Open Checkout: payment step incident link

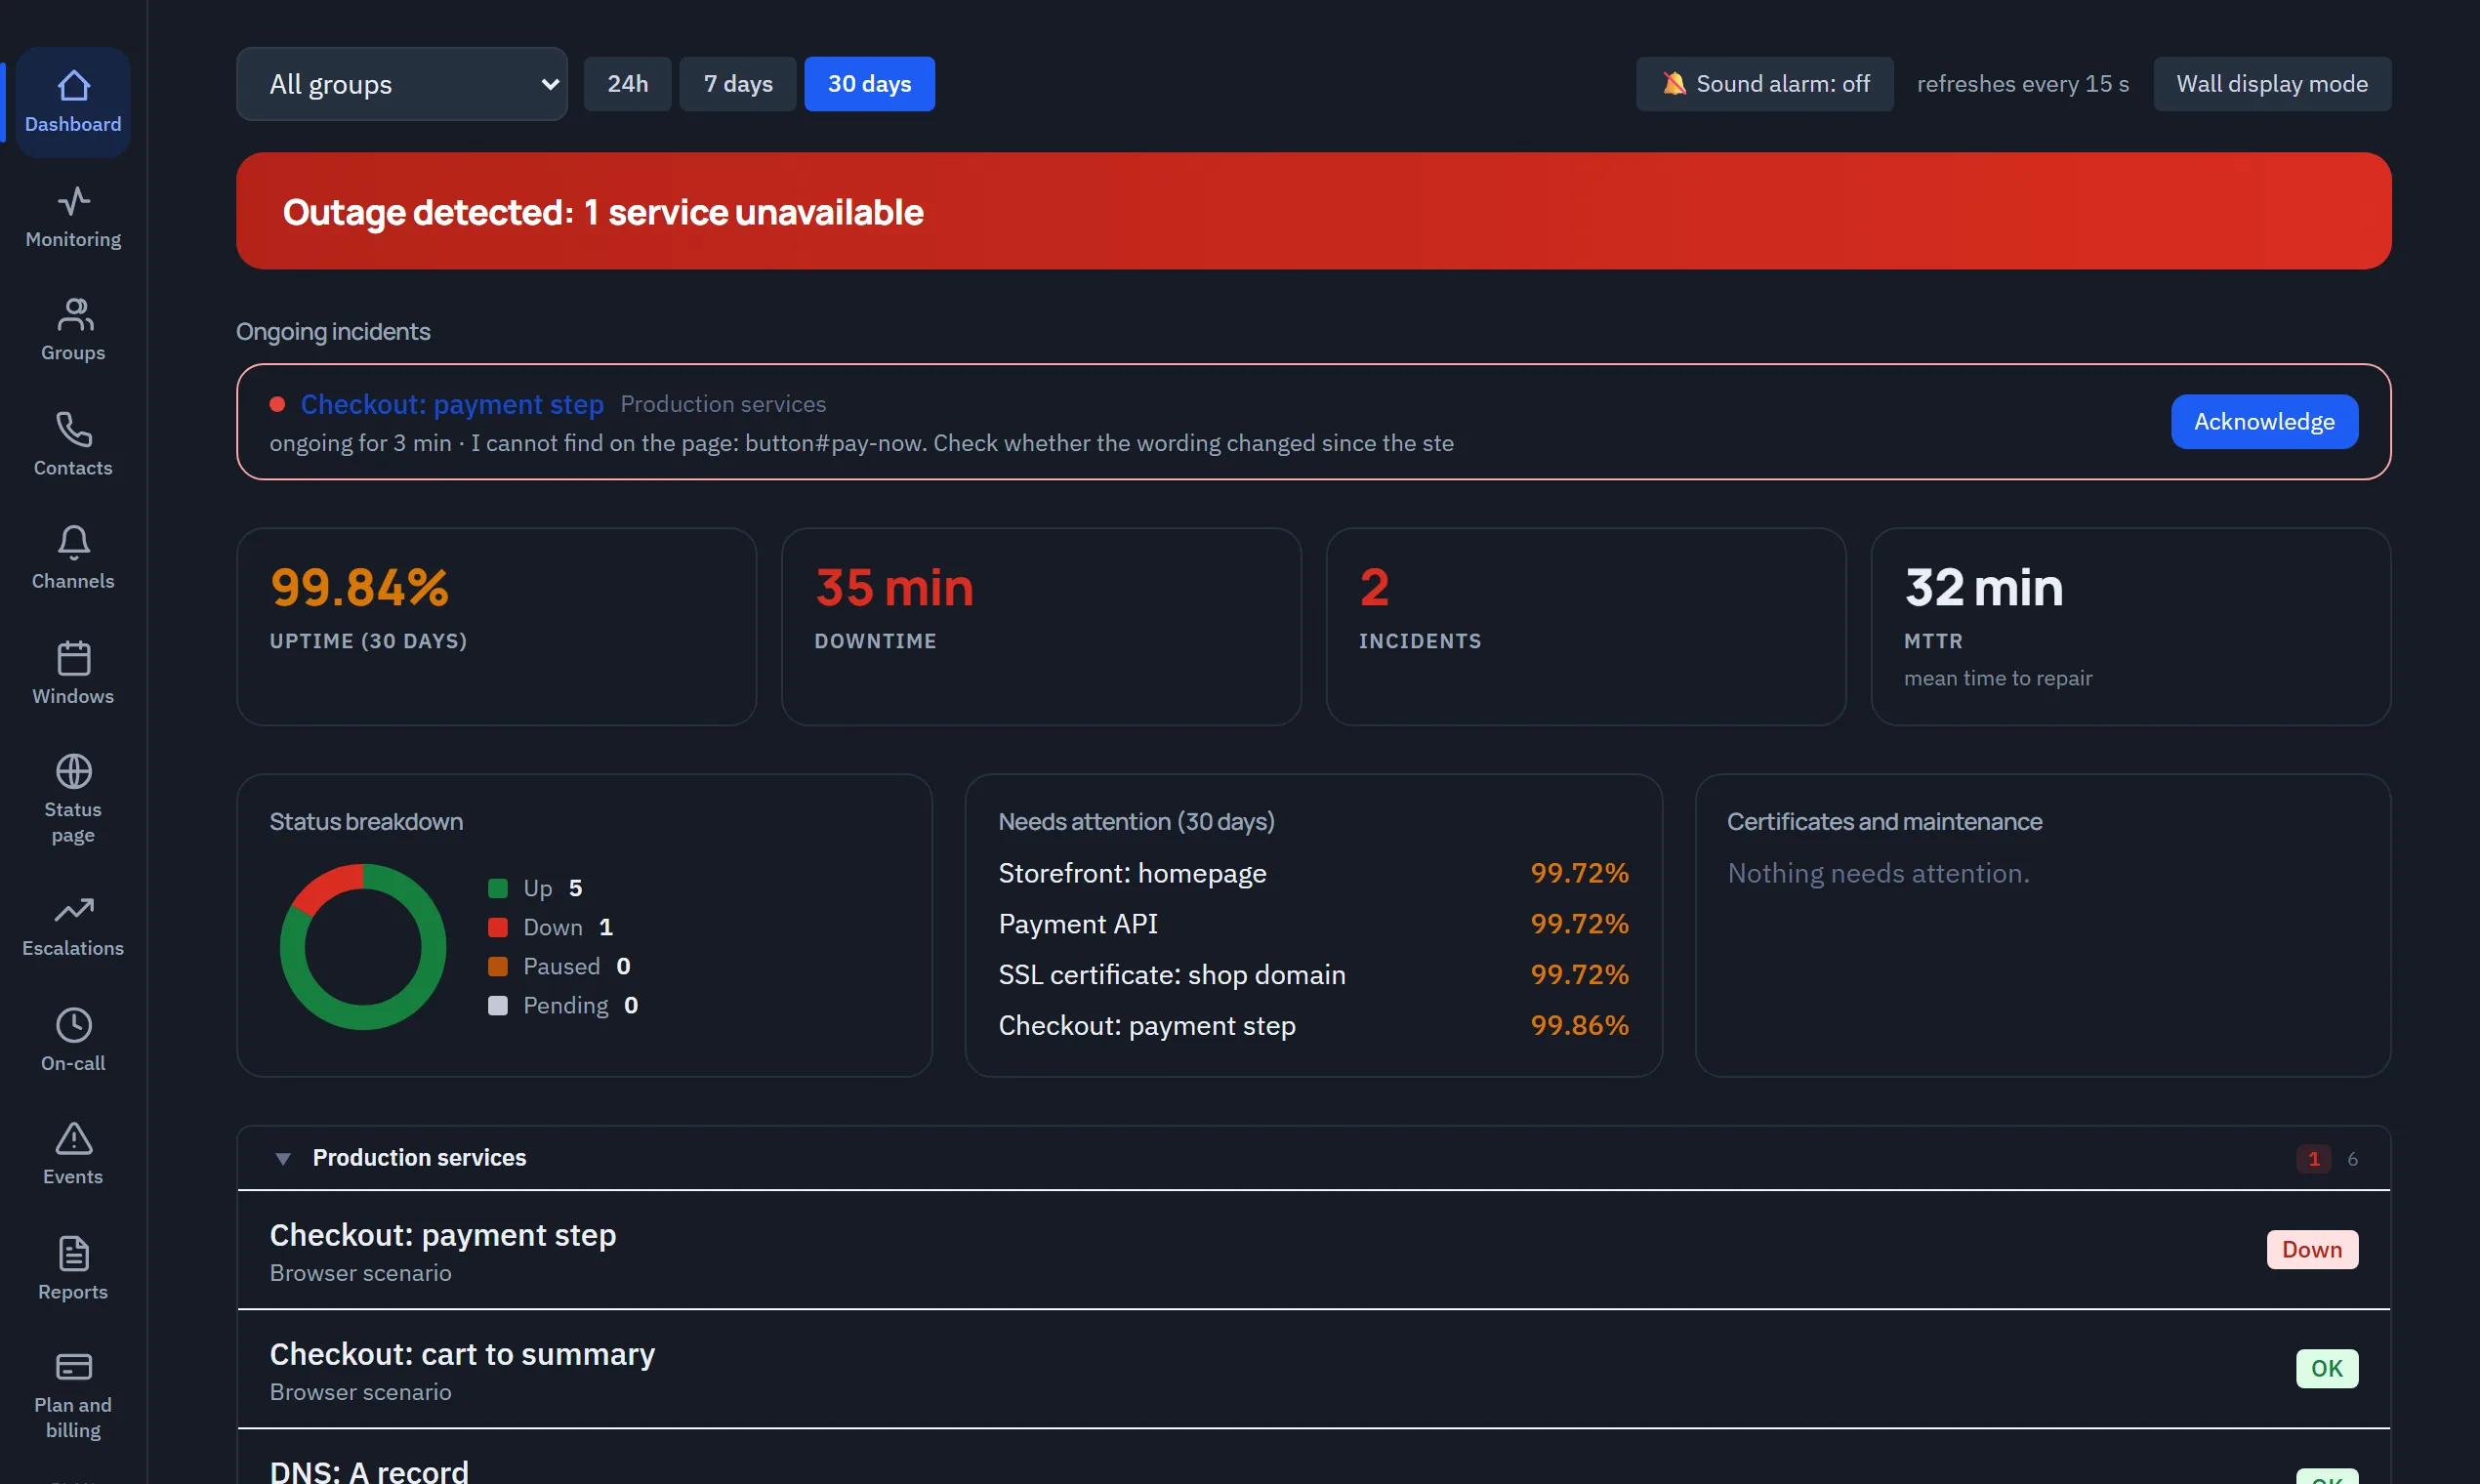pos(452,404)
